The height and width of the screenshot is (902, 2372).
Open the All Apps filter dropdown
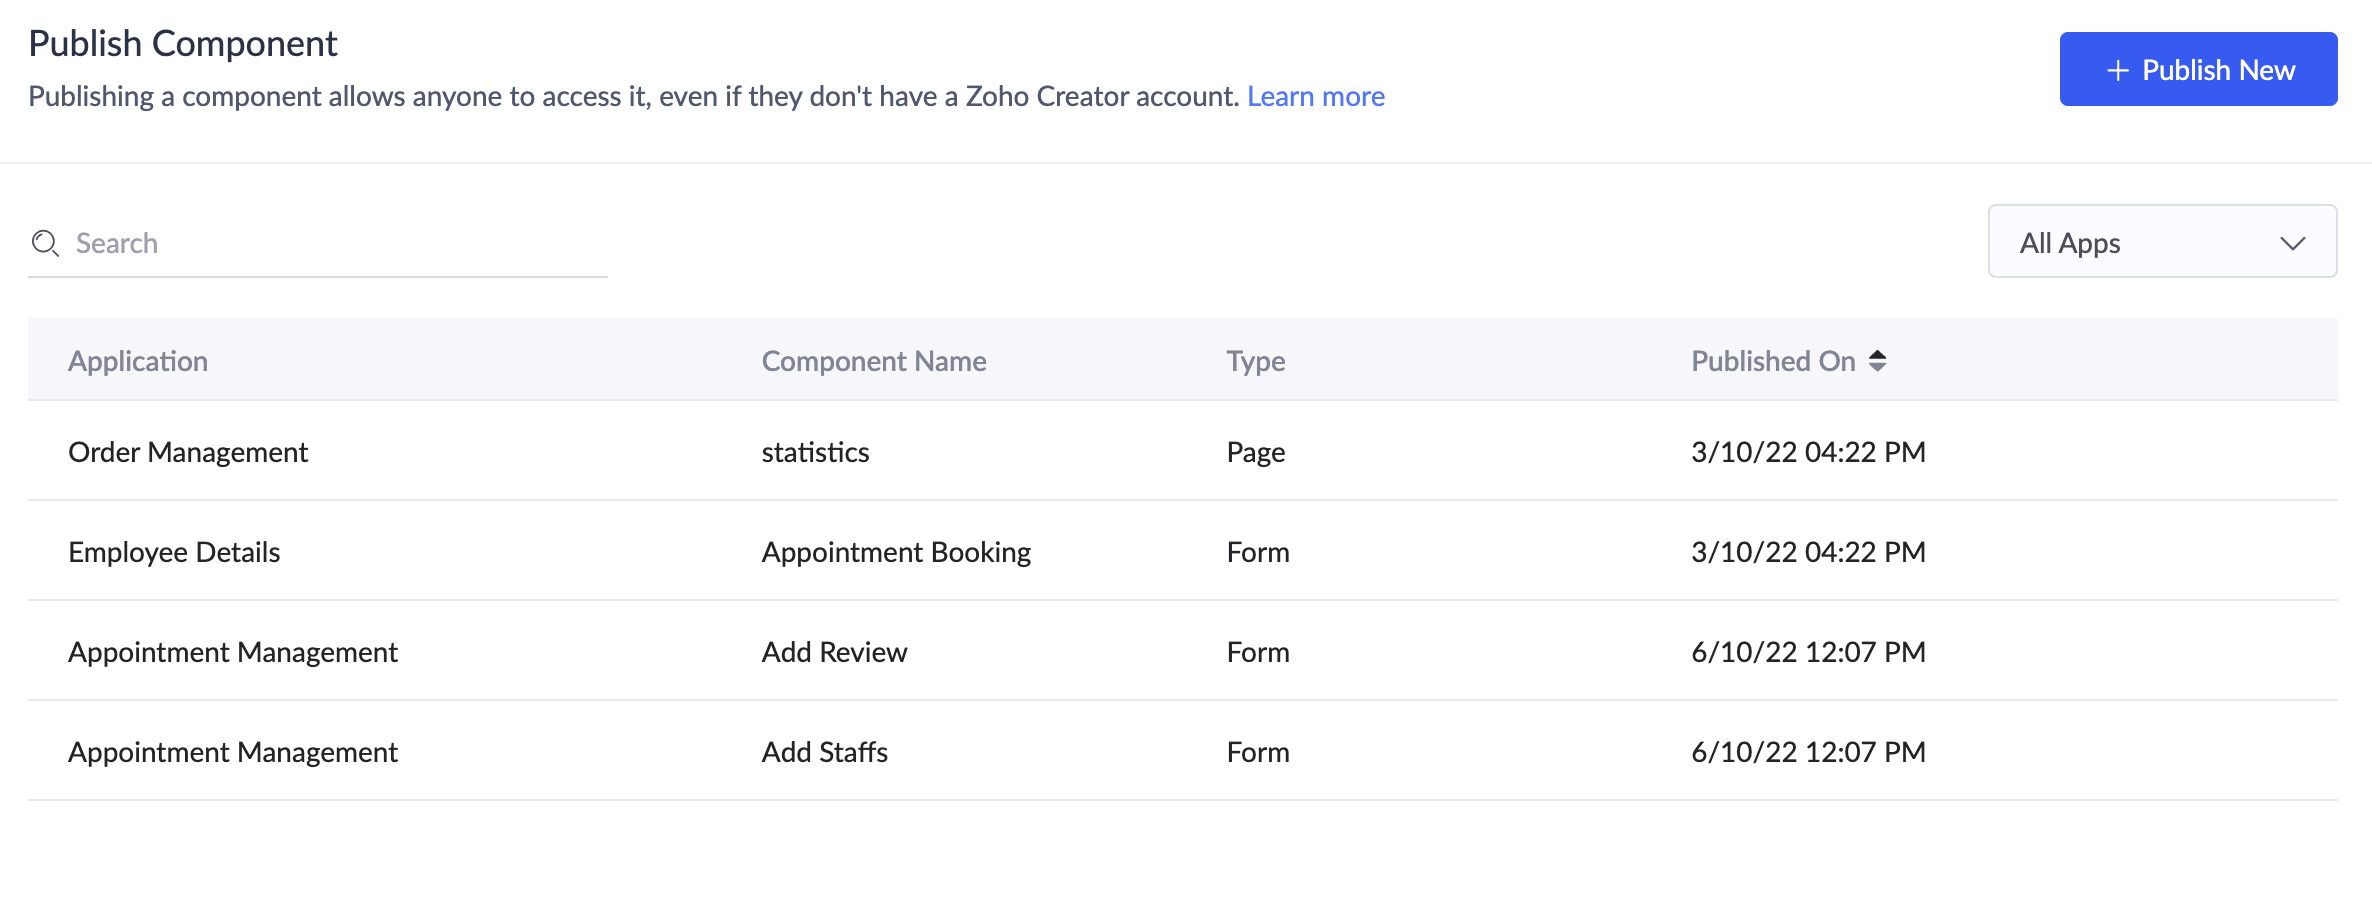coord(2161,242)
